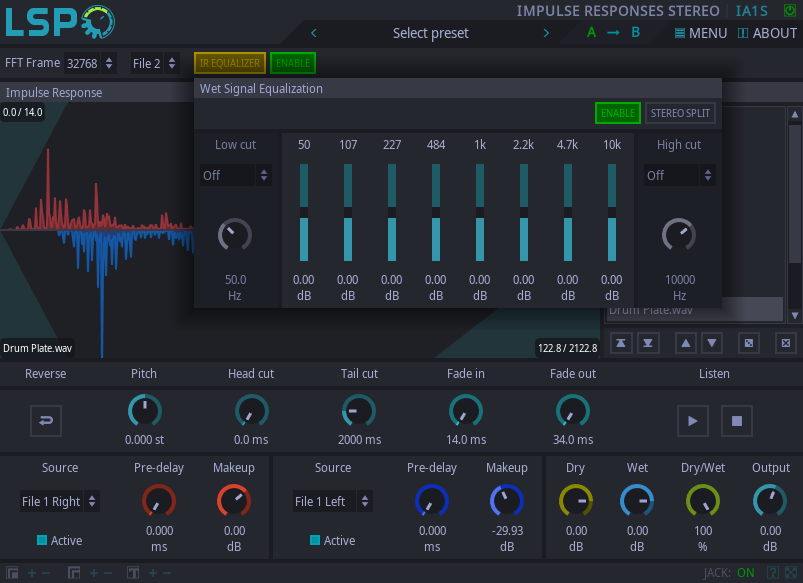803x583 pixels.
Task: Click the 4.7k band gain slider
Action: [568, 213]
